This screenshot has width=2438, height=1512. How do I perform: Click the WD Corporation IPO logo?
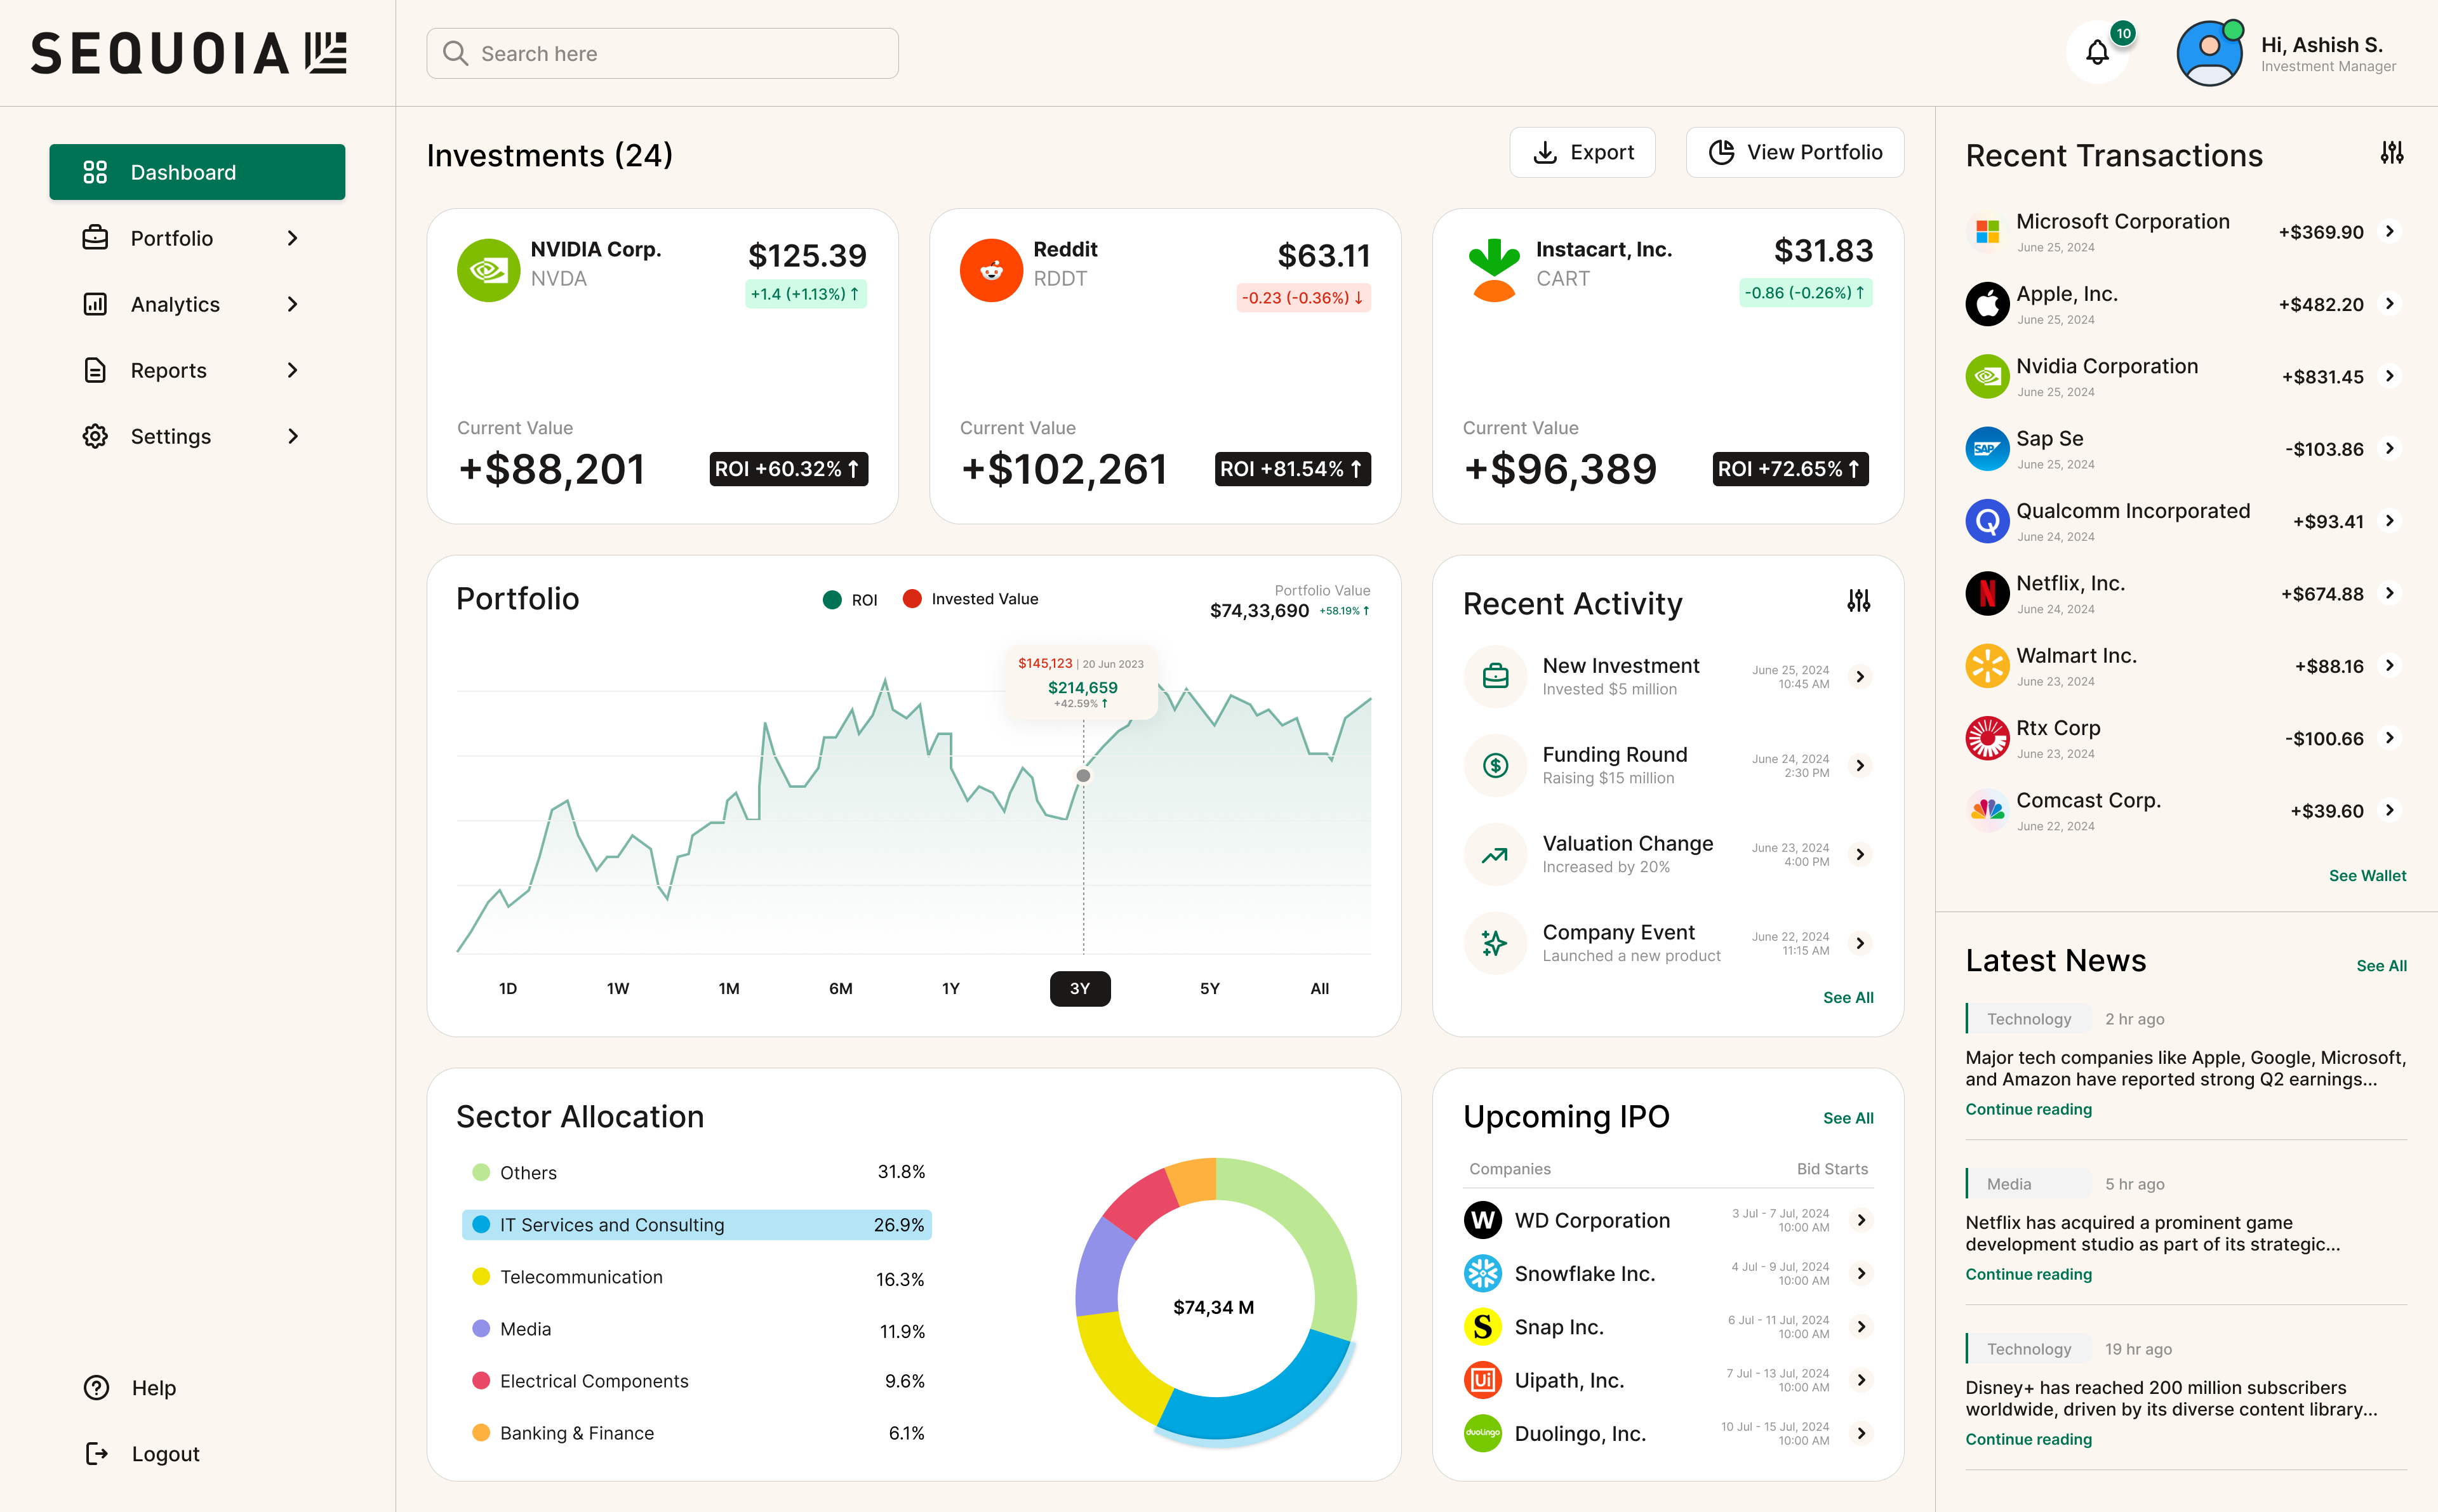1483,1220
